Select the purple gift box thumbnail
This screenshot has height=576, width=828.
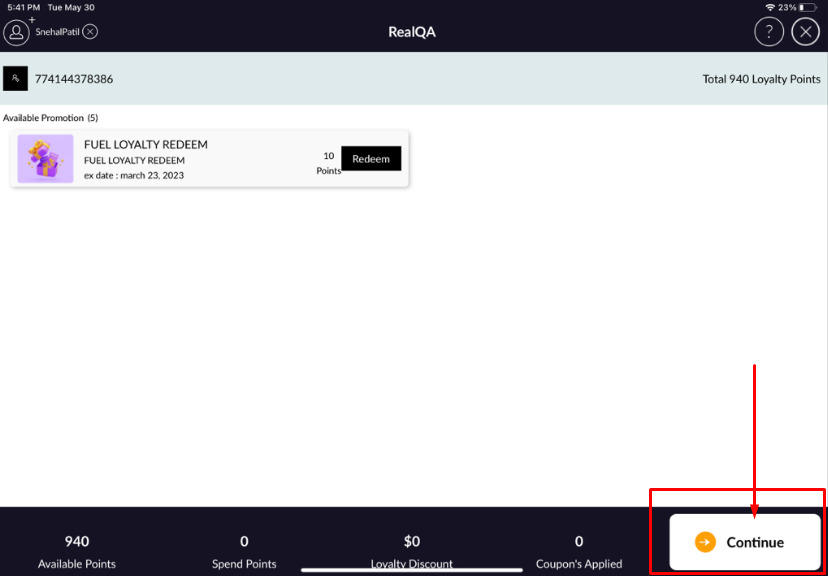(45, 158)
